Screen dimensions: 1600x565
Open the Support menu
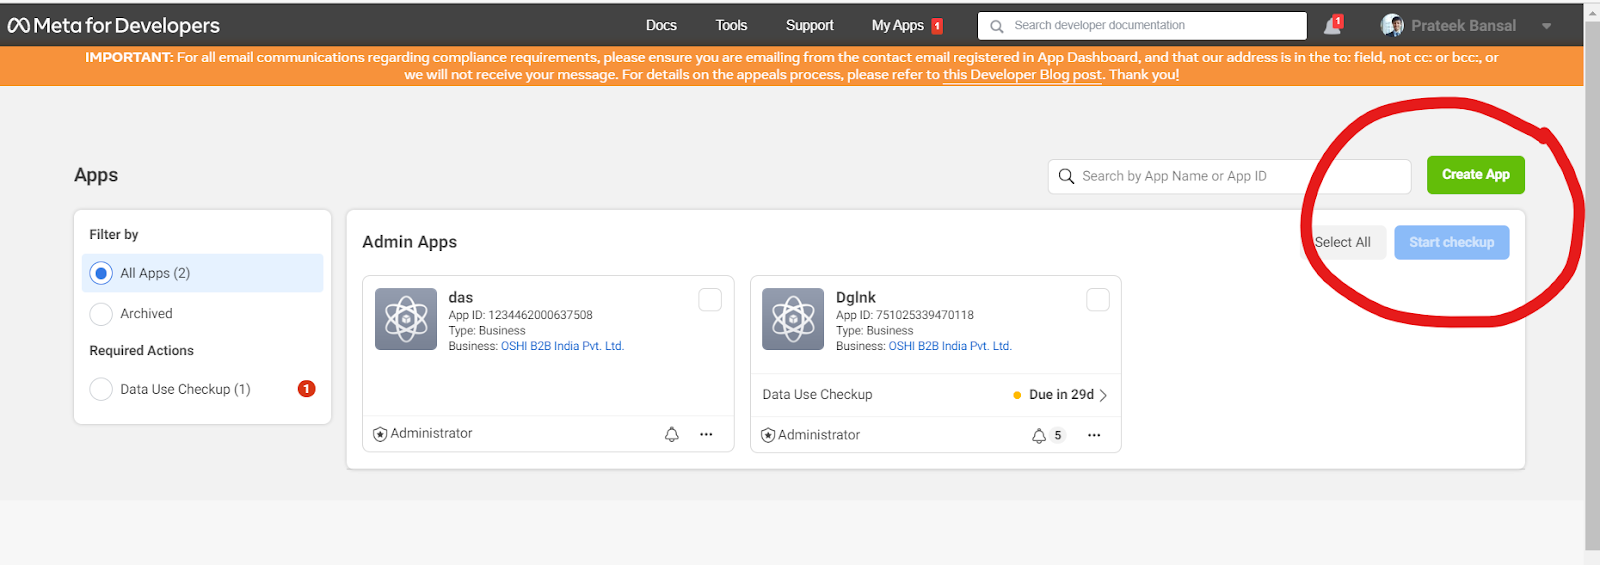(x=809, y=25)
